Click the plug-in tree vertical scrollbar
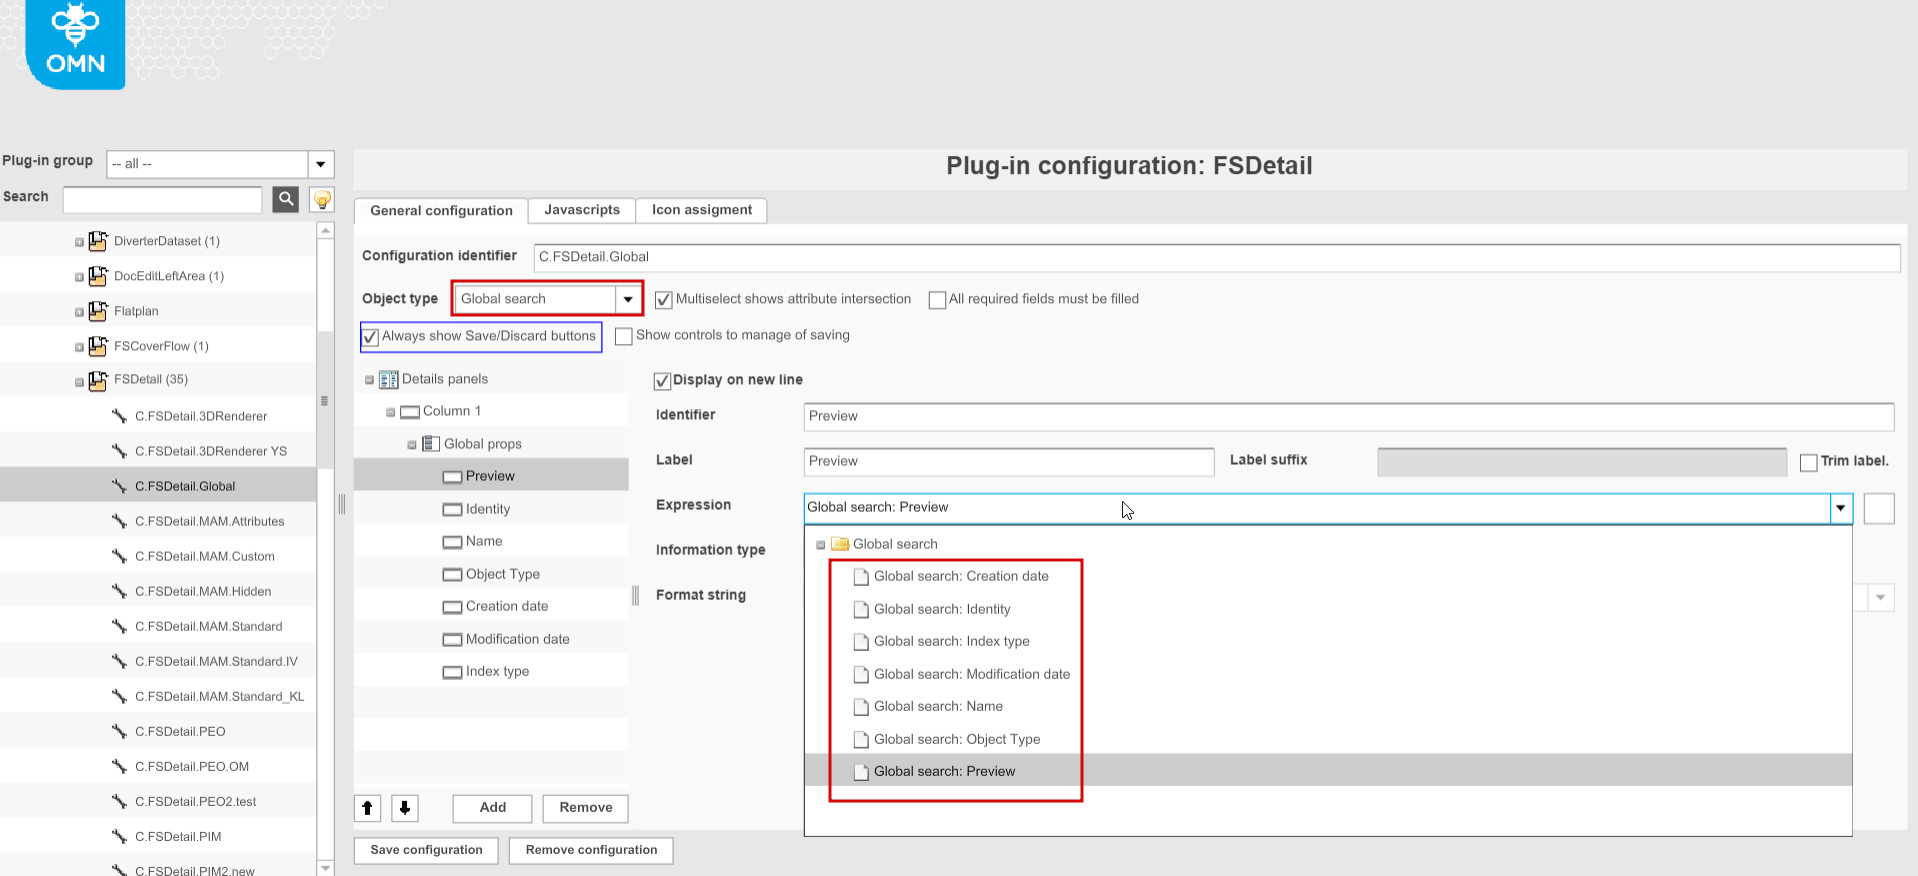 325,400
